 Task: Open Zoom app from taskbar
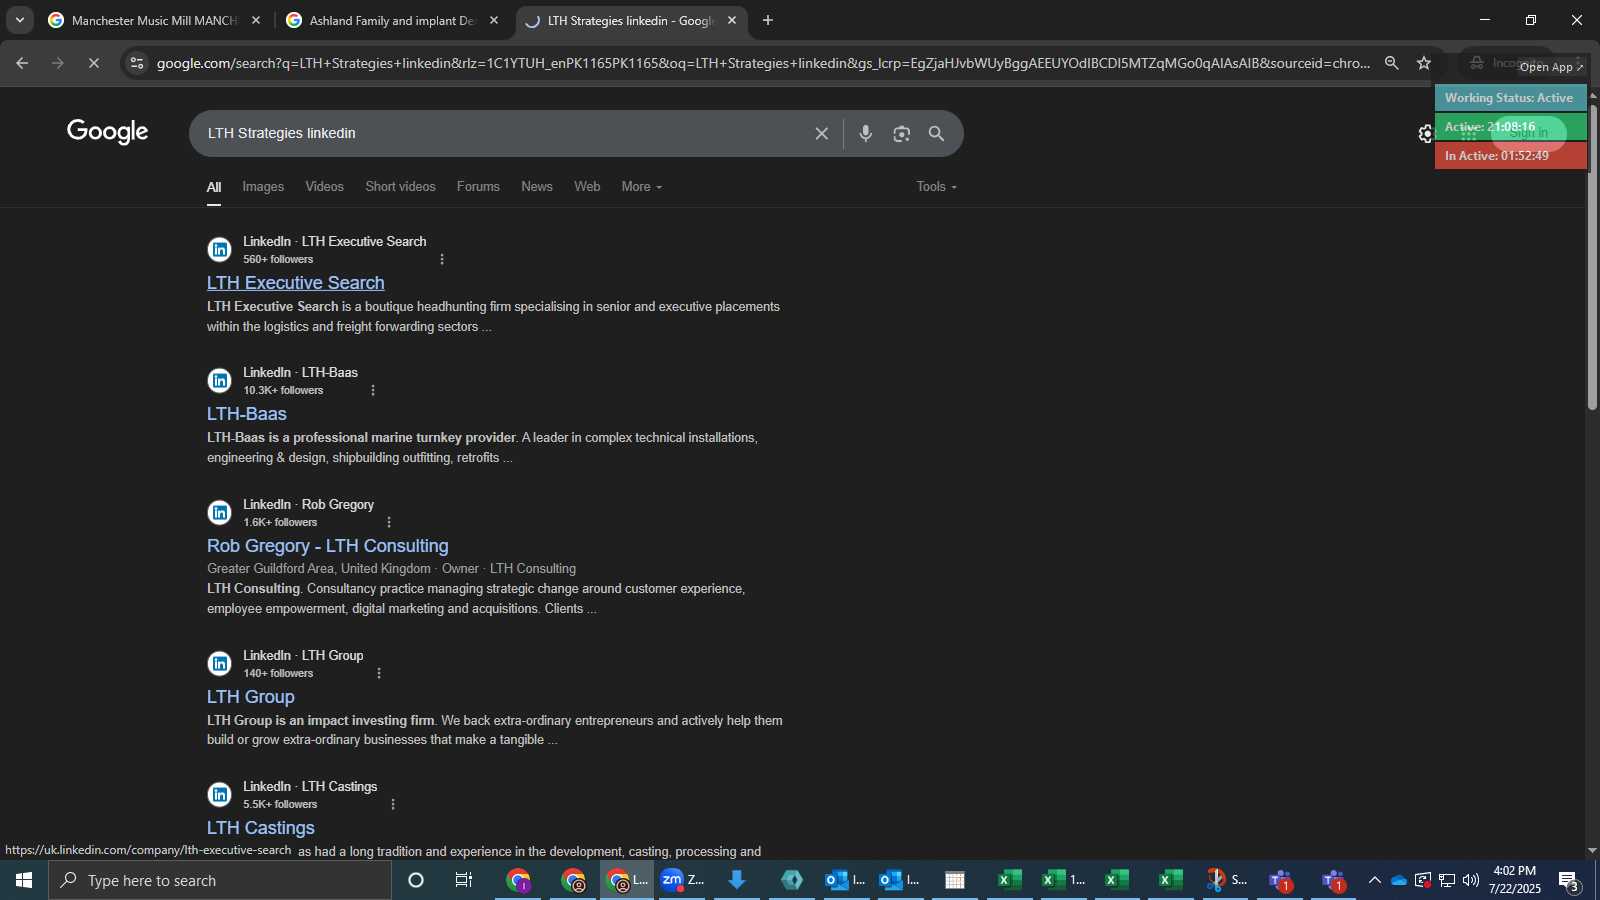683,880
